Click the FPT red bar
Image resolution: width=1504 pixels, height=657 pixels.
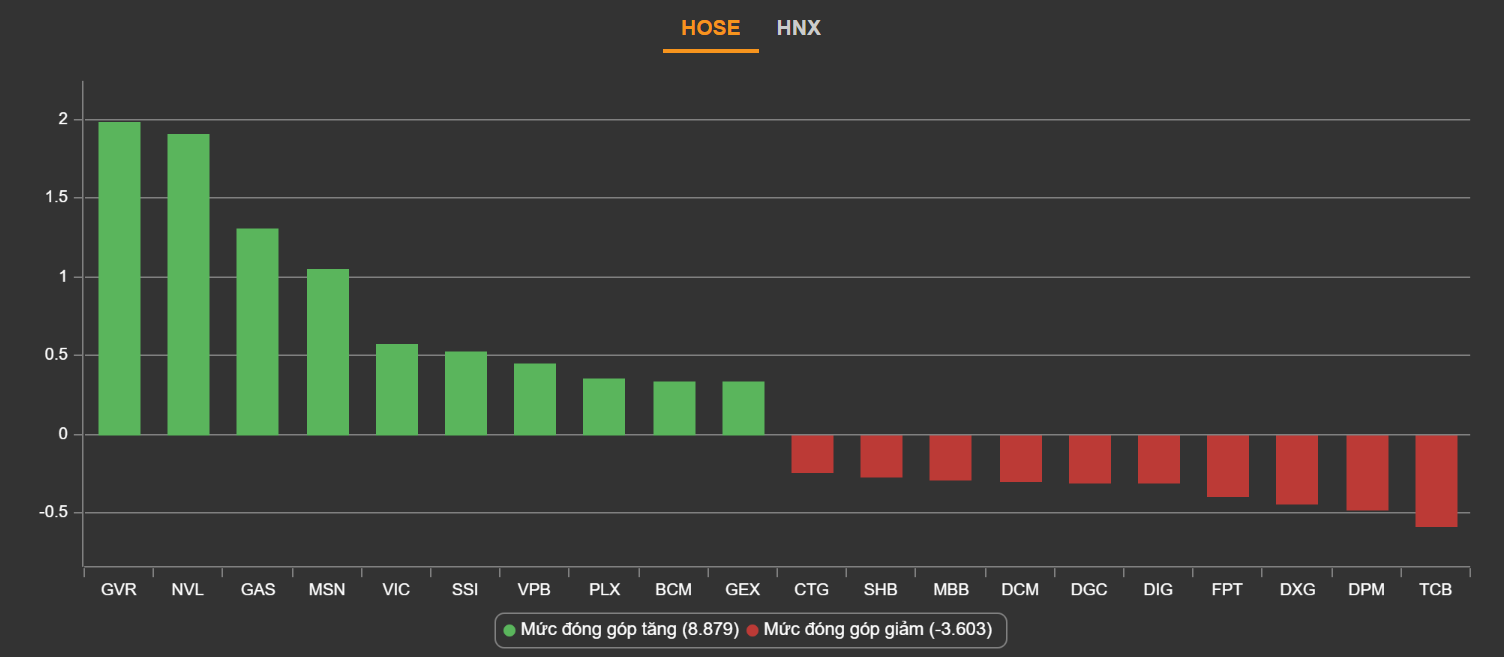click(x=1227, y=465)
